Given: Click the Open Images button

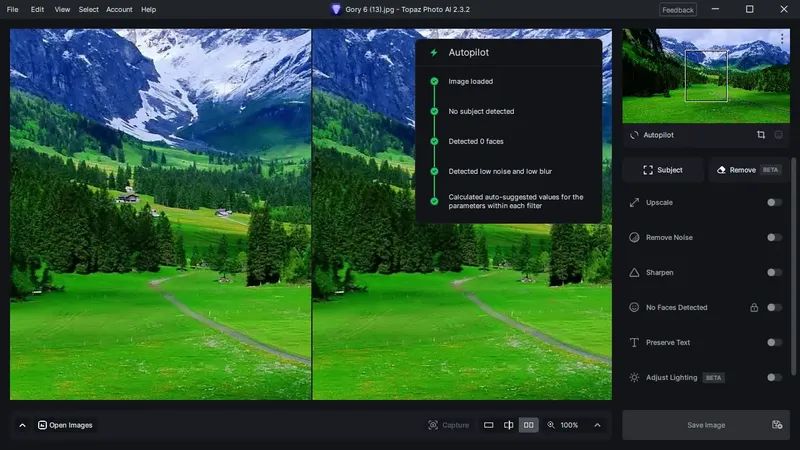Looking at the screenshot, I should (65, 425).
